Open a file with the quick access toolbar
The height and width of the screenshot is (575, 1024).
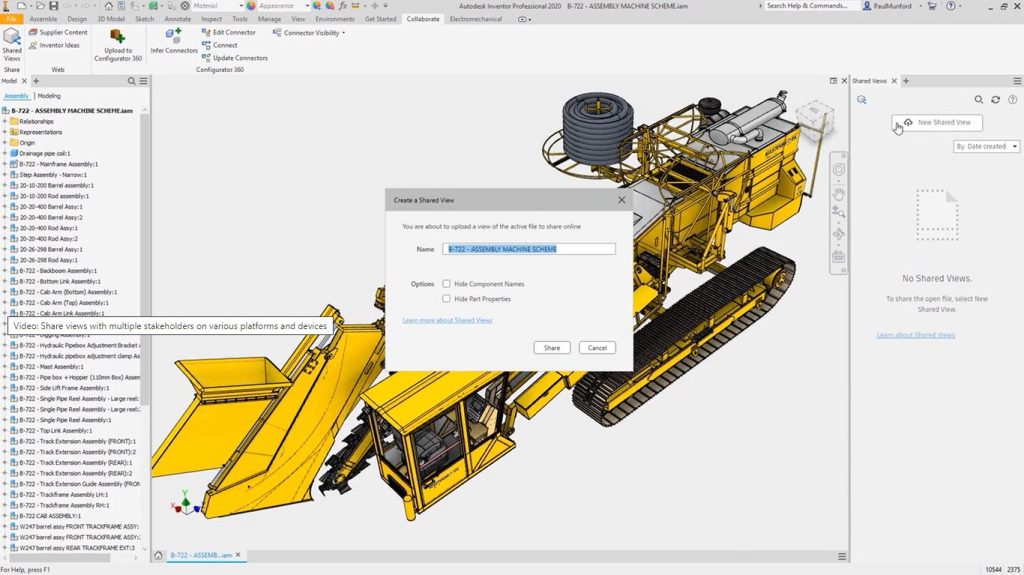[40, 6]
